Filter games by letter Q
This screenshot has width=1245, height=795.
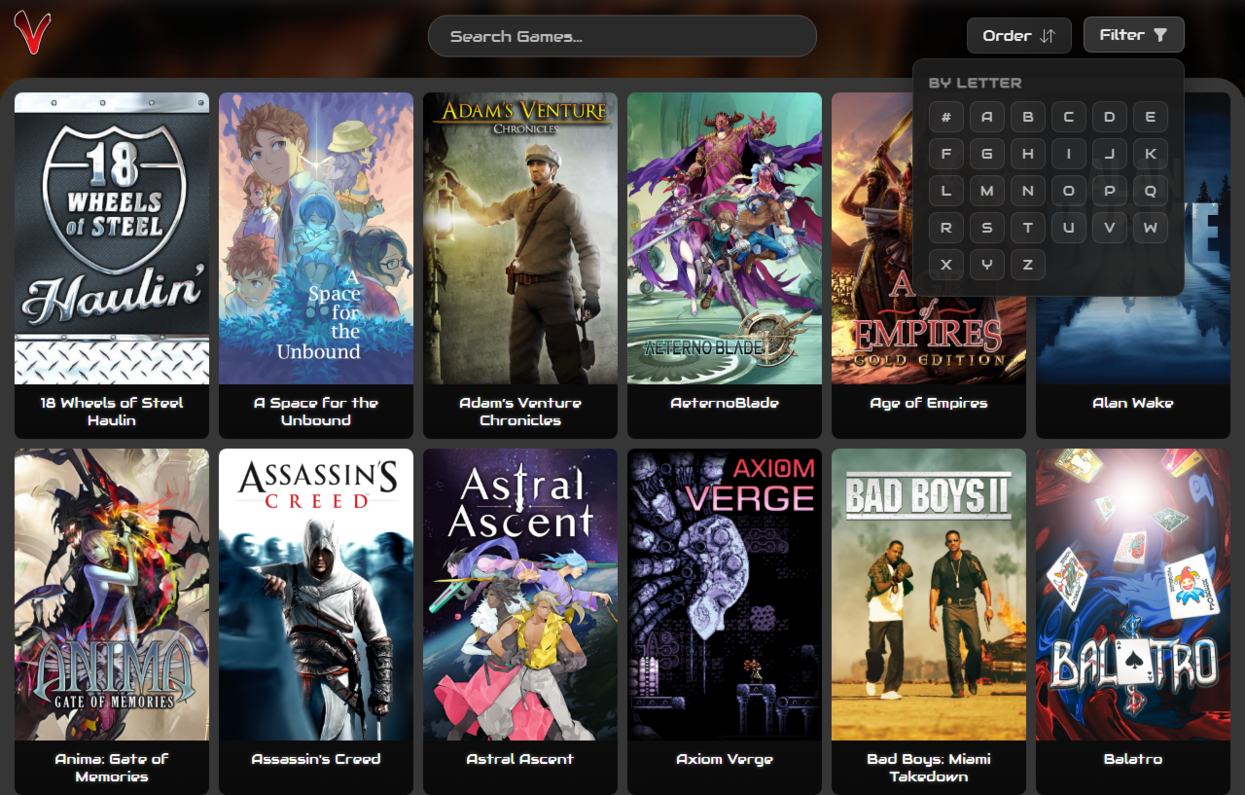click(1151, 191)
